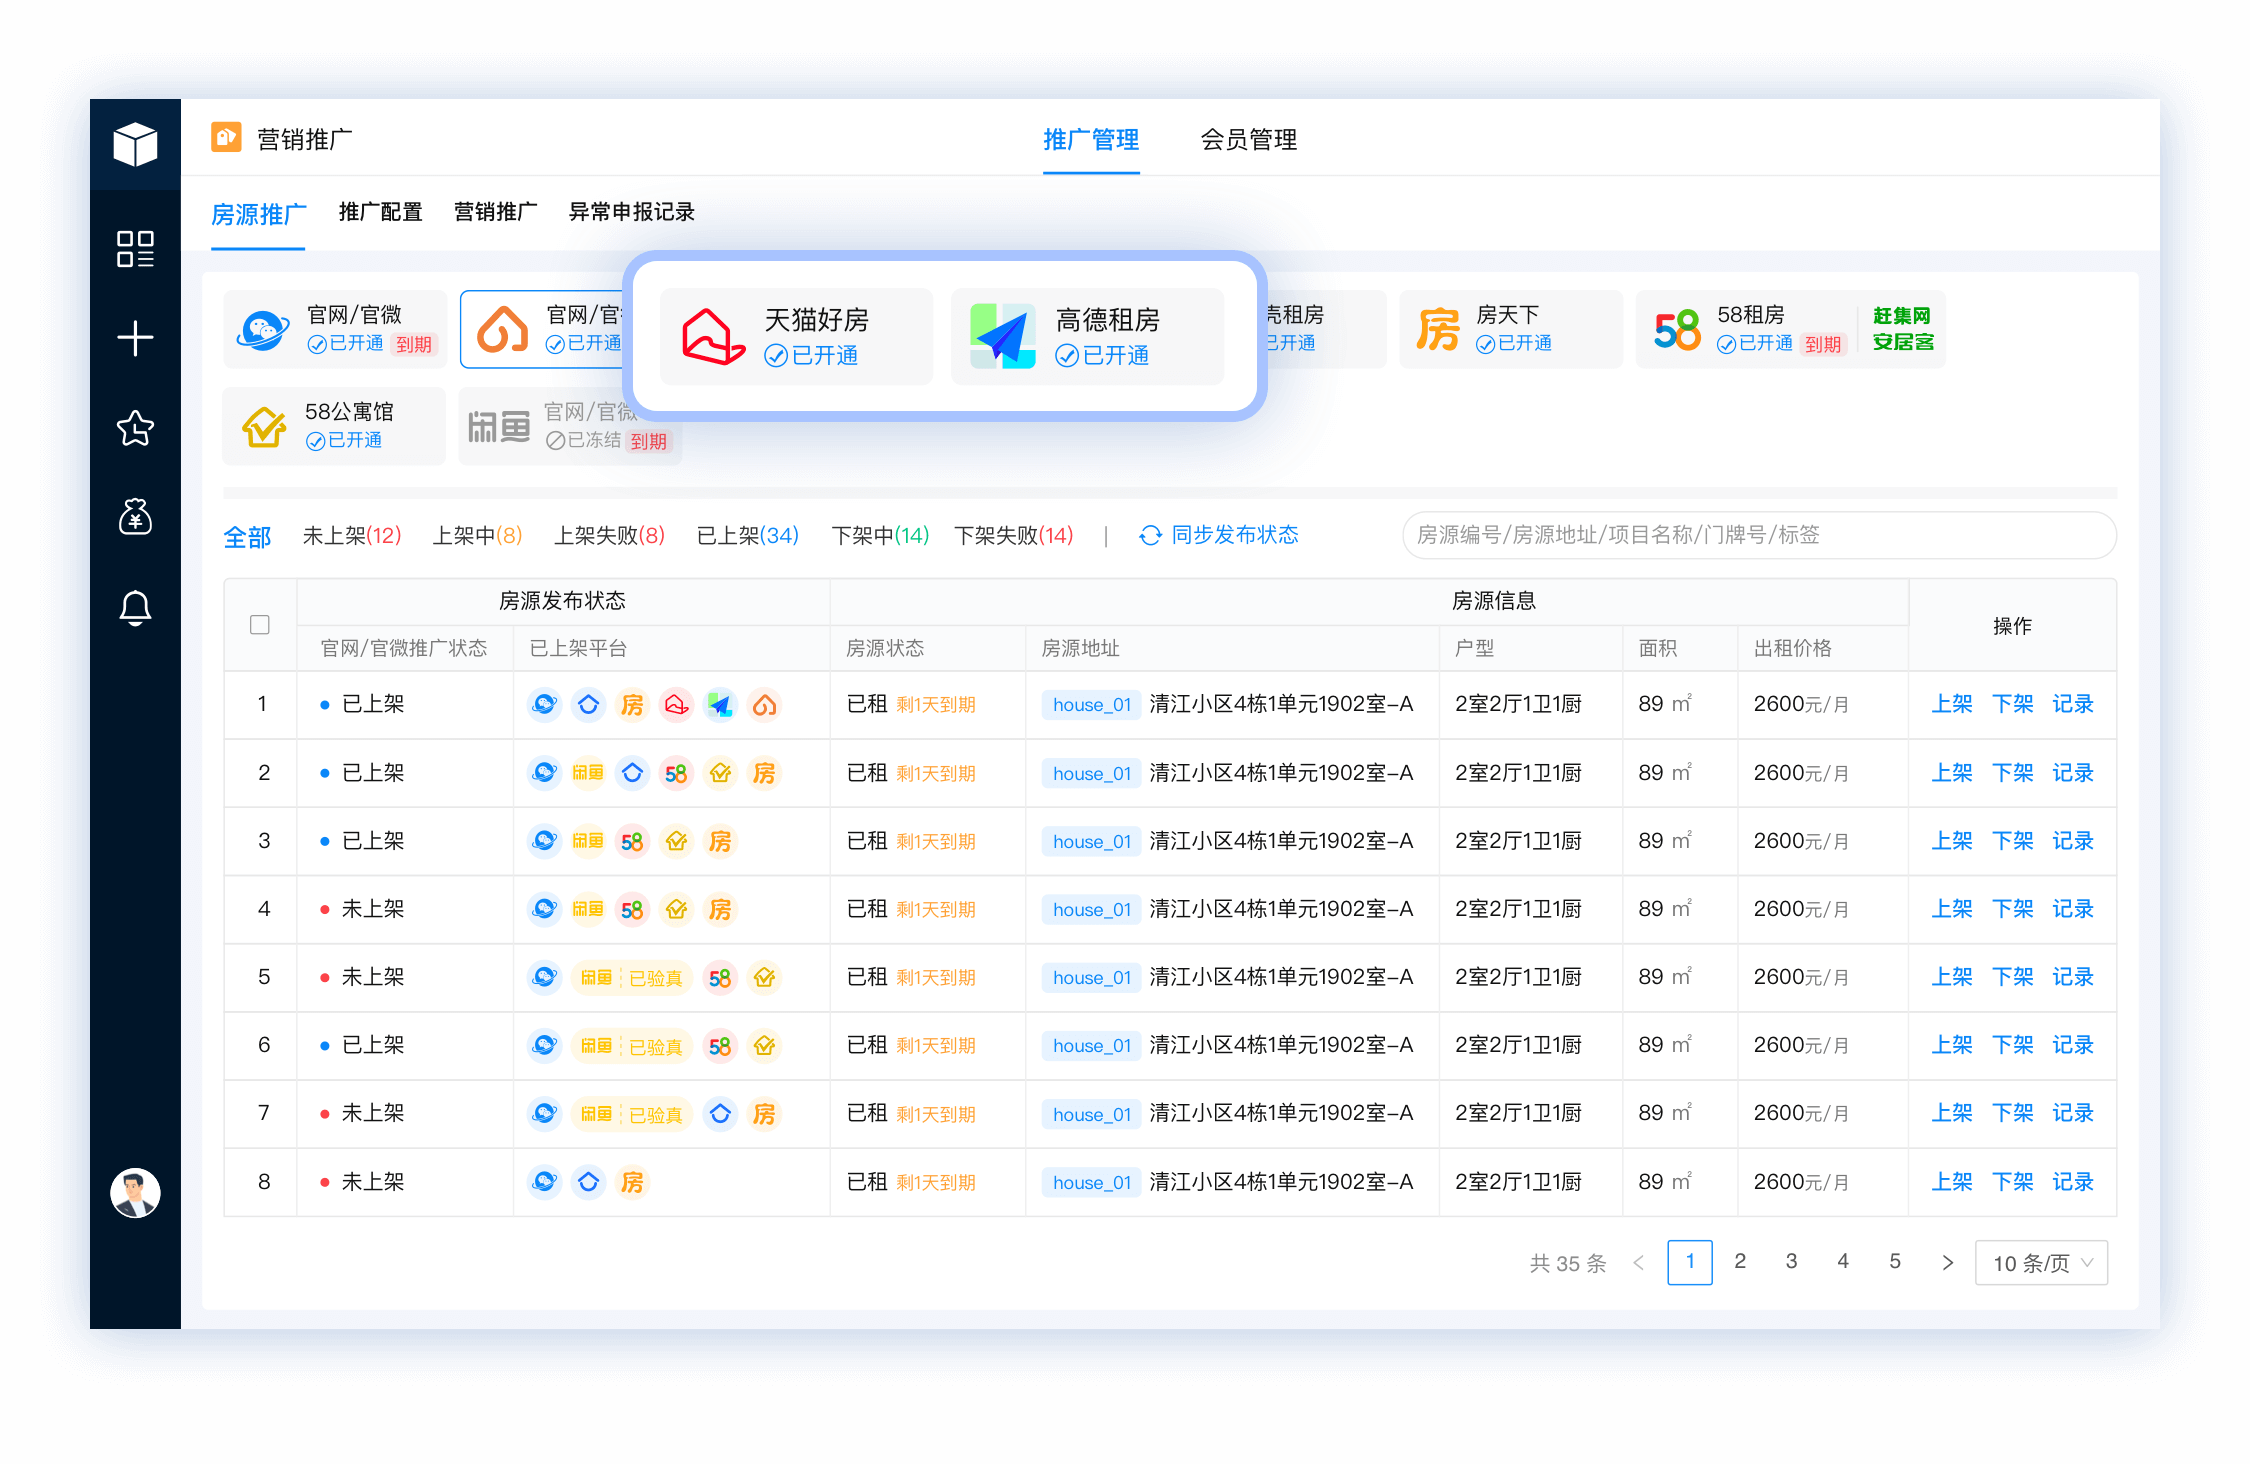Viewport: 2250px width, 1464px height.
Task: Click the user avatar in sidebar
Action: tap(135, 1193)
